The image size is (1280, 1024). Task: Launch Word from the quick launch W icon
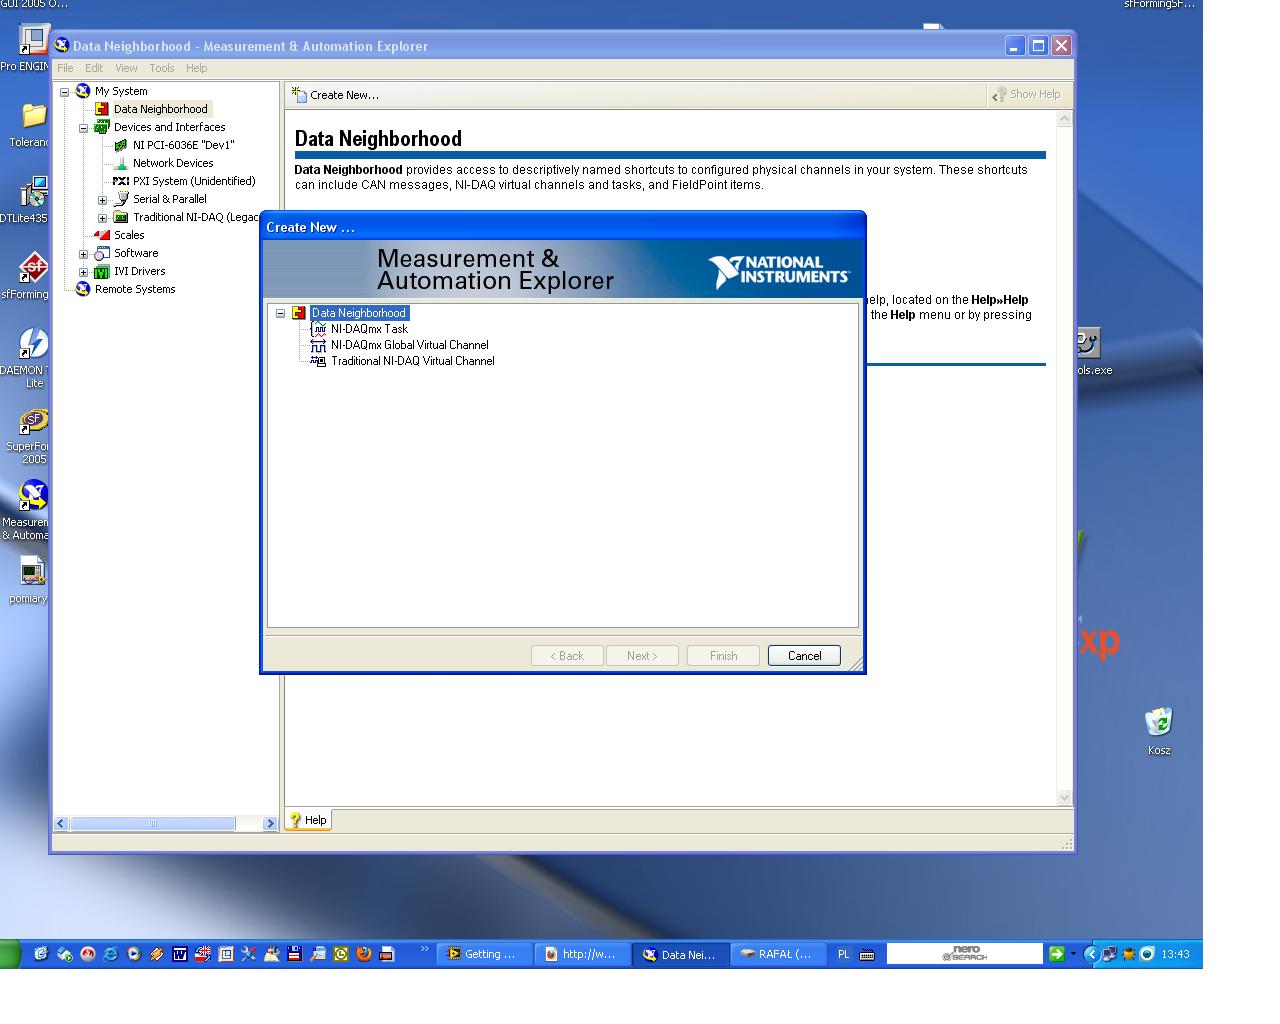[180, 954]
